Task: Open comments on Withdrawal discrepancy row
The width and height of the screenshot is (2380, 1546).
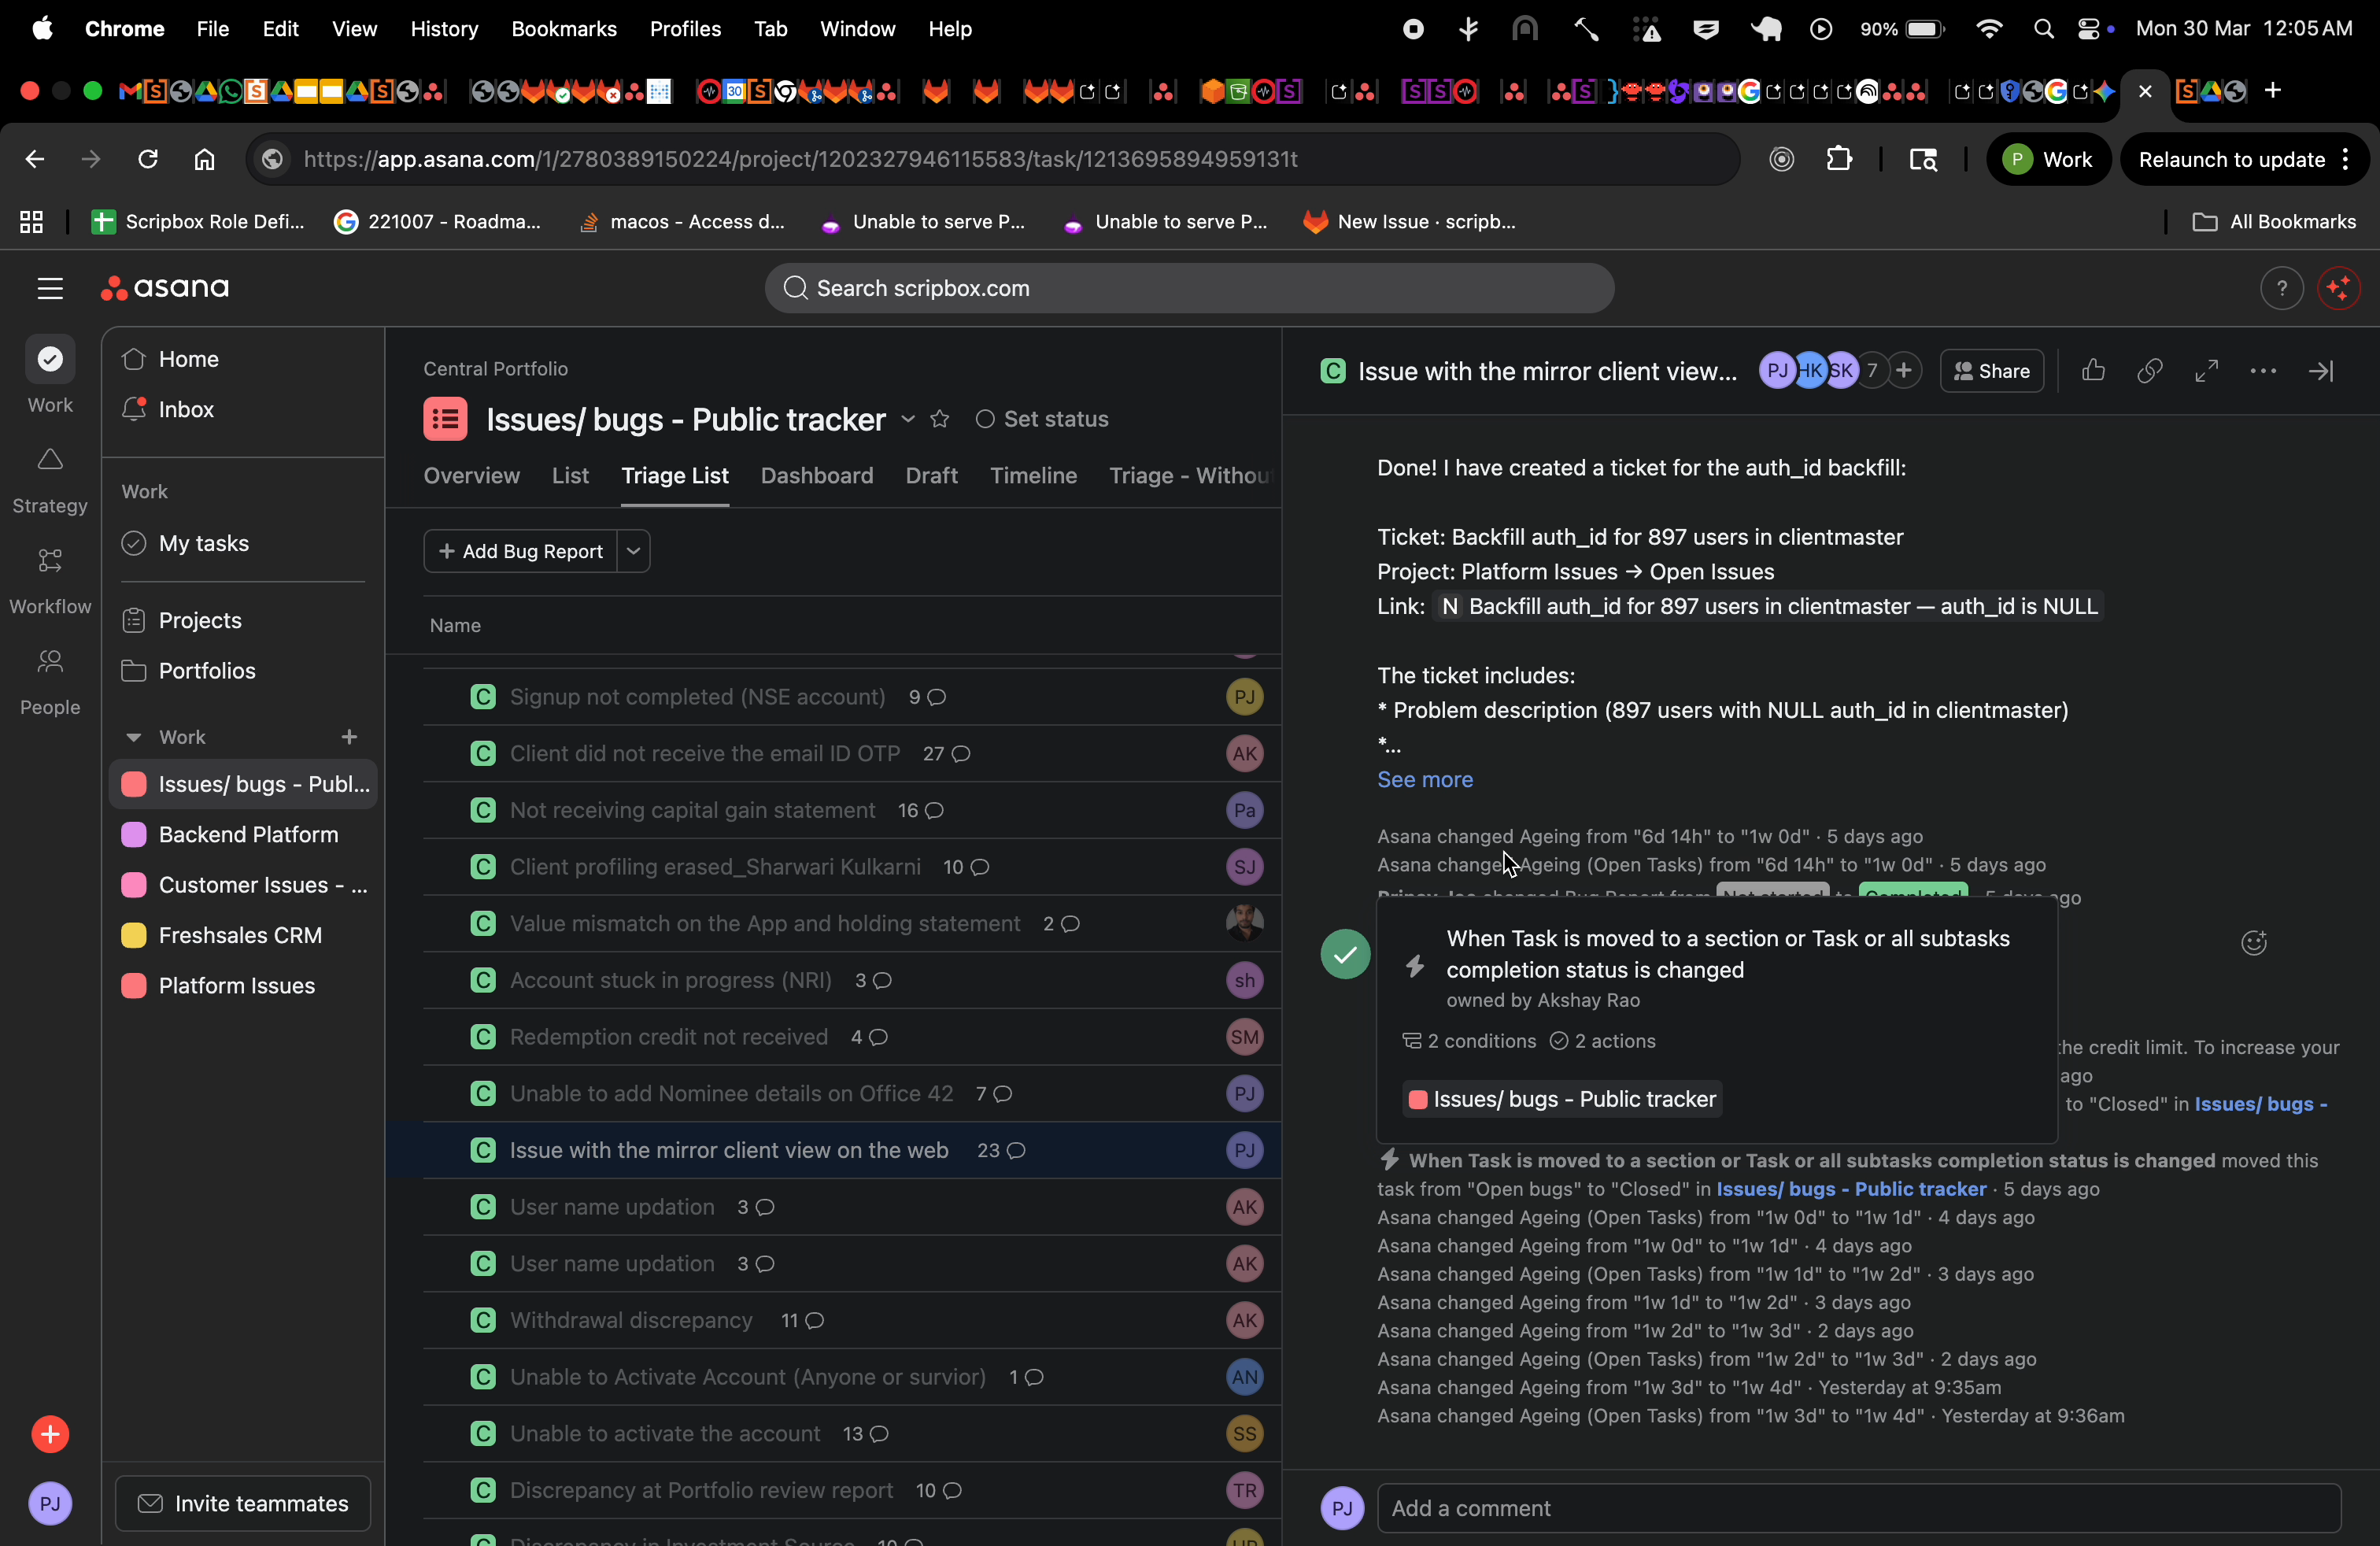Action: click(x=803, y=1320)
